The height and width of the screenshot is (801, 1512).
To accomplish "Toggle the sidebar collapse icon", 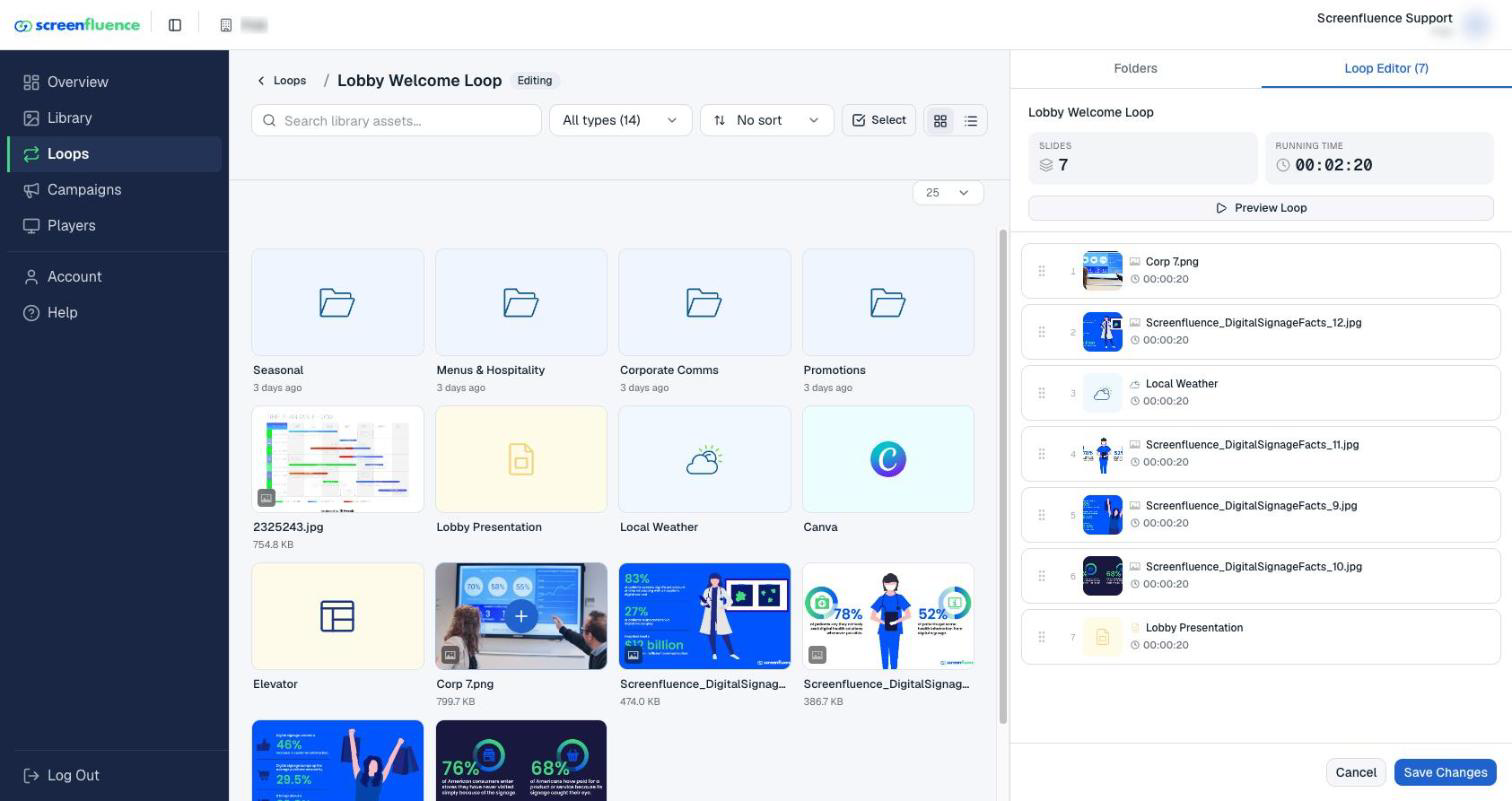I will (175, 25).
